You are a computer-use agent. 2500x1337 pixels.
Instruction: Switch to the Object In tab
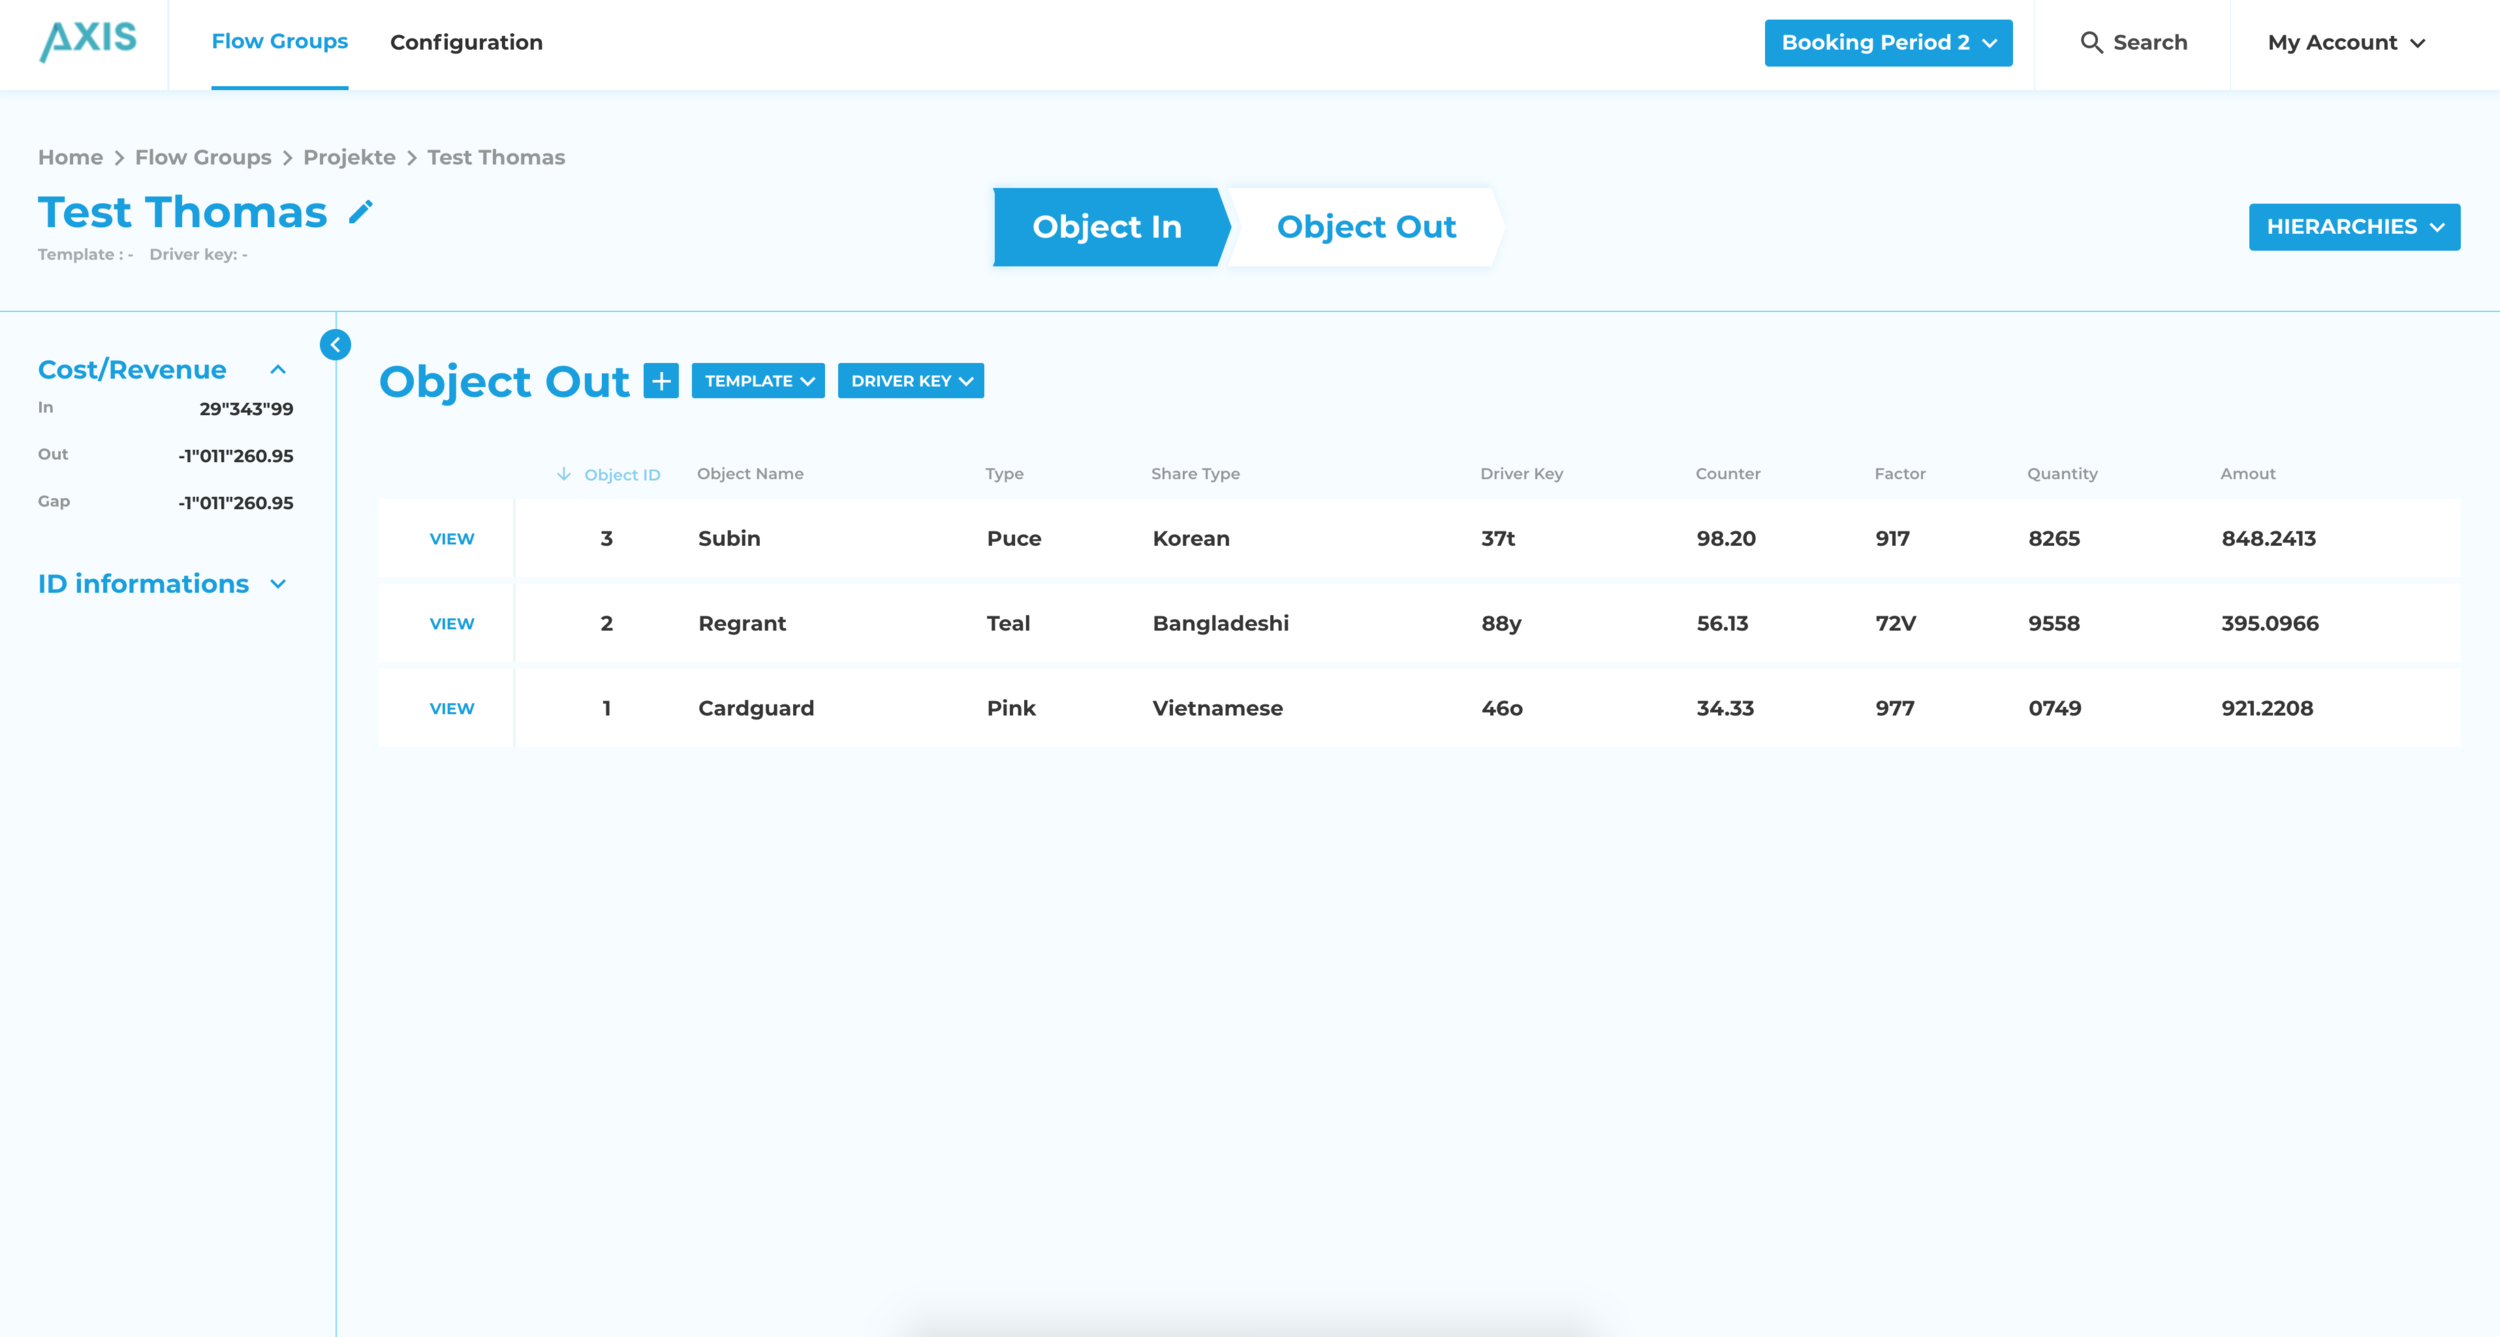pos(1106,227)
